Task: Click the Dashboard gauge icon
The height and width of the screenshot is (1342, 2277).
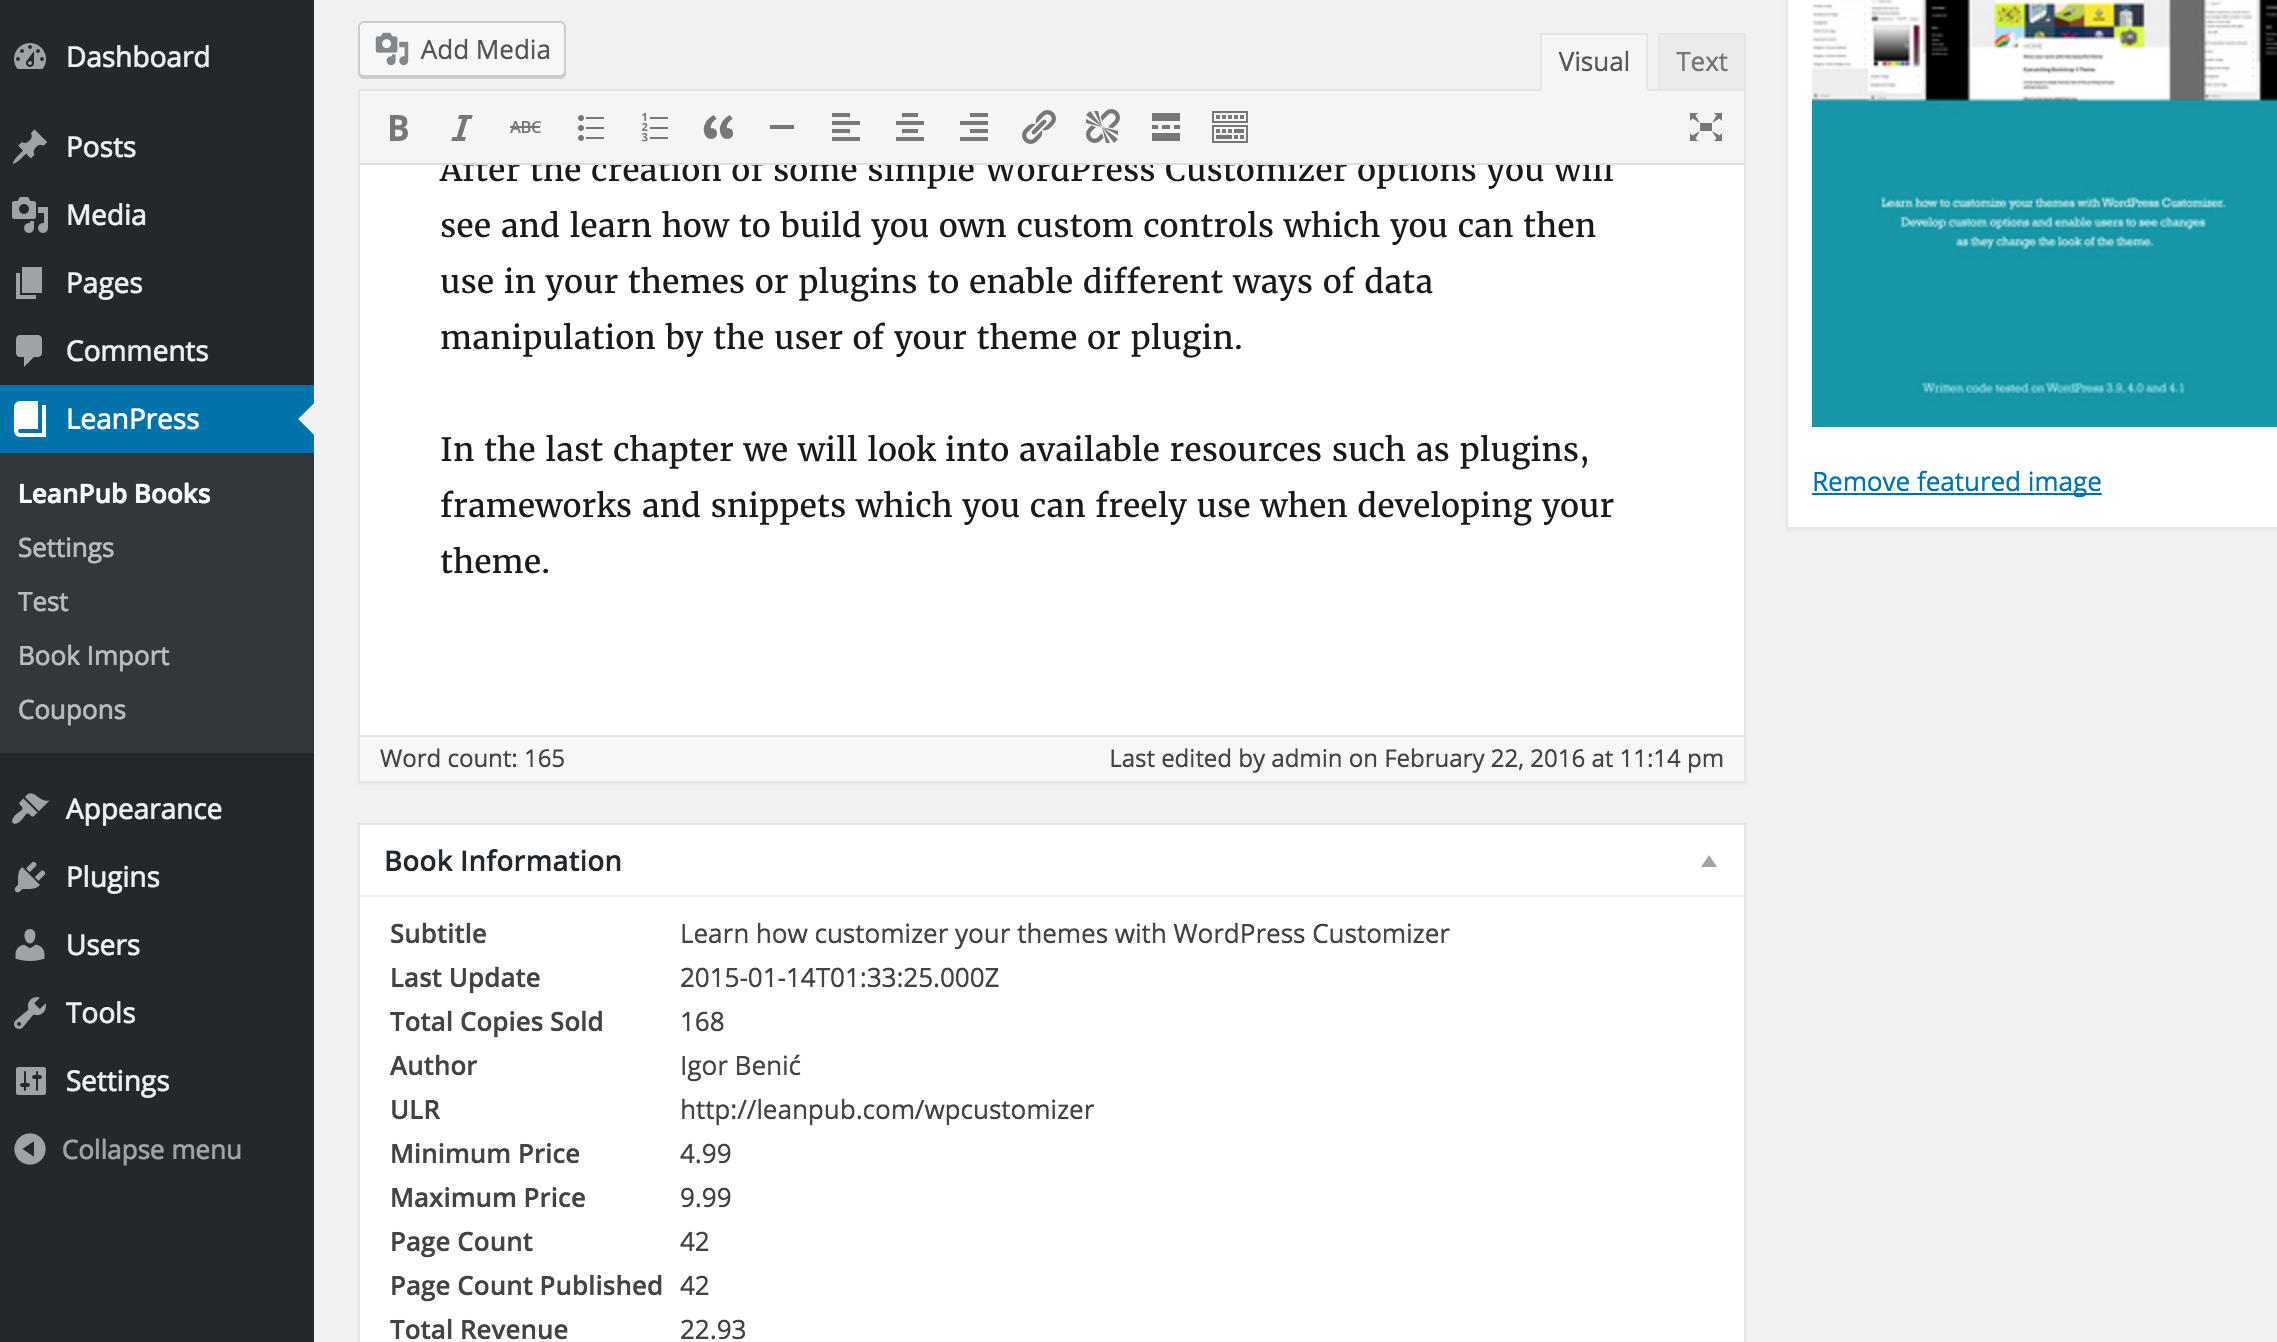Action: tap(30, 57)
